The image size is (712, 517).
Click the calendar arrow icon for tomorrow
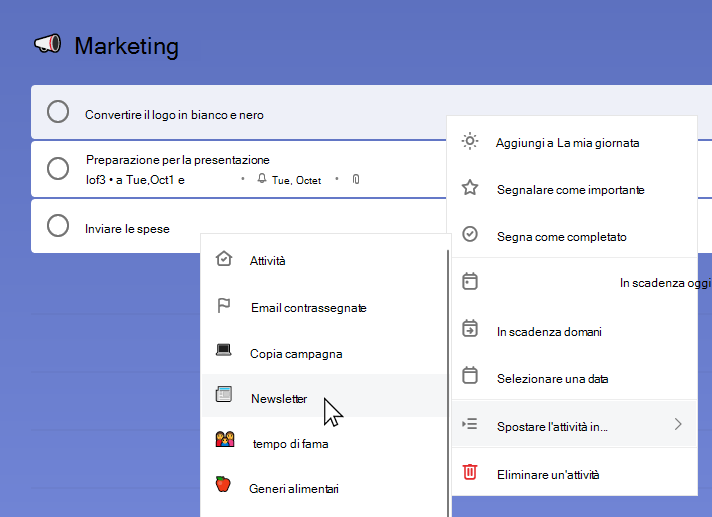(470, 328)
